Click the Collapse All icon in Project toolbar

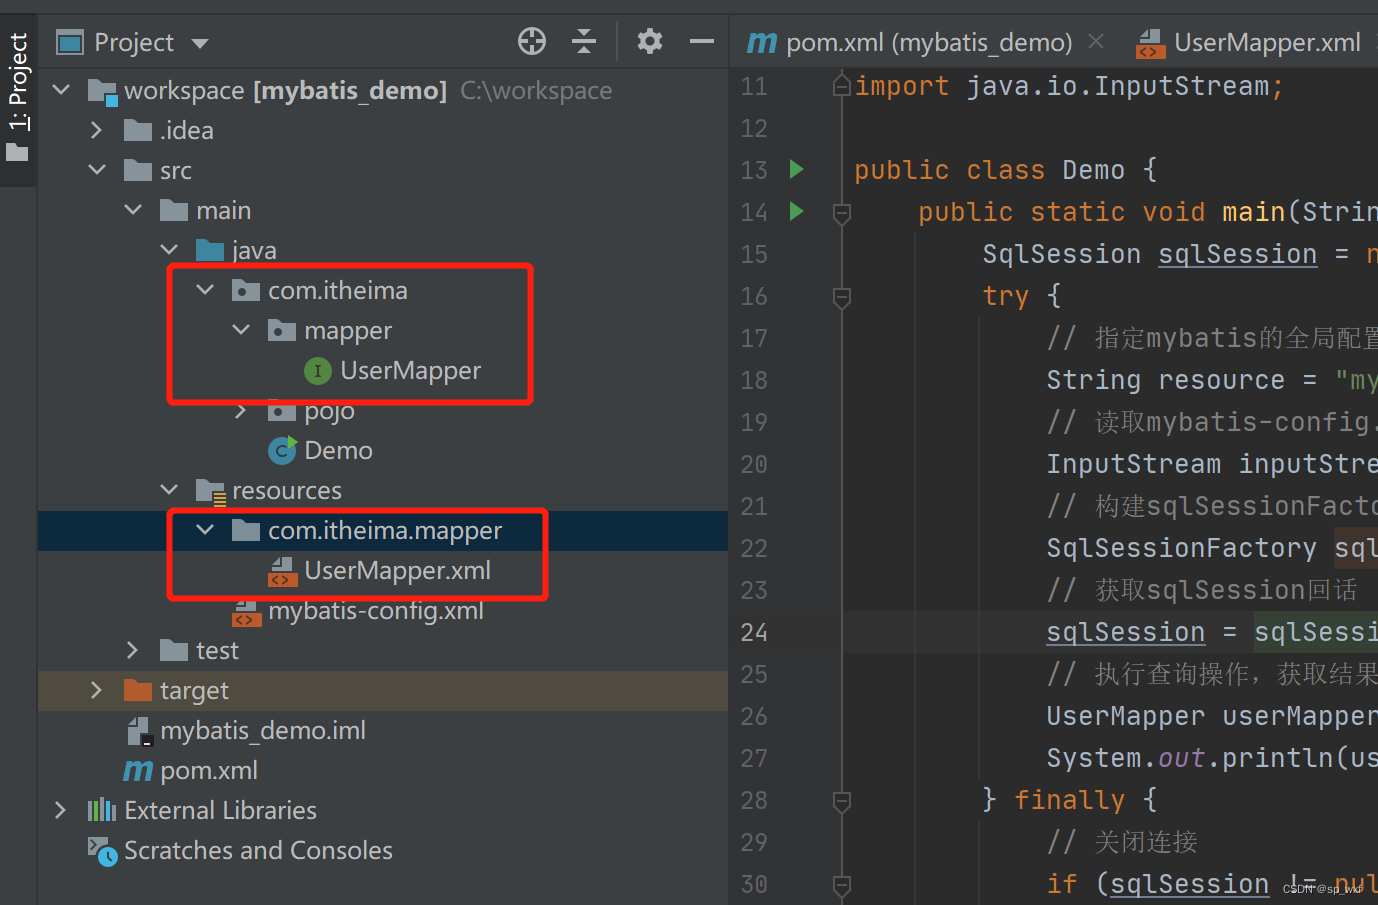[x=584, y=41]
